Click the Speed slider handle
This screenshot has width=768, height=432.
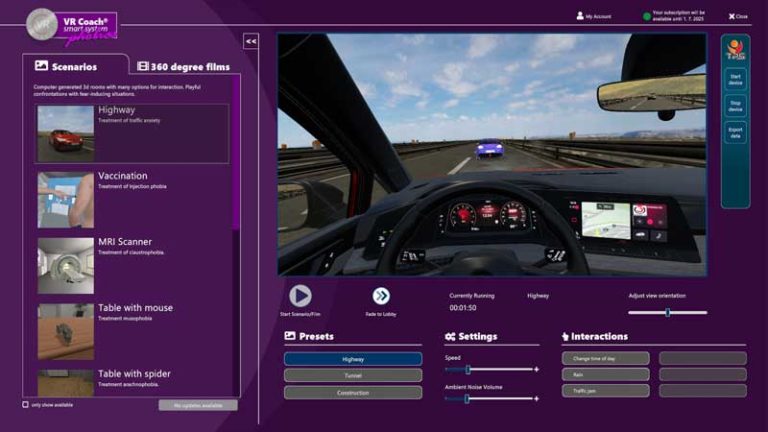(x=468, y=370)
